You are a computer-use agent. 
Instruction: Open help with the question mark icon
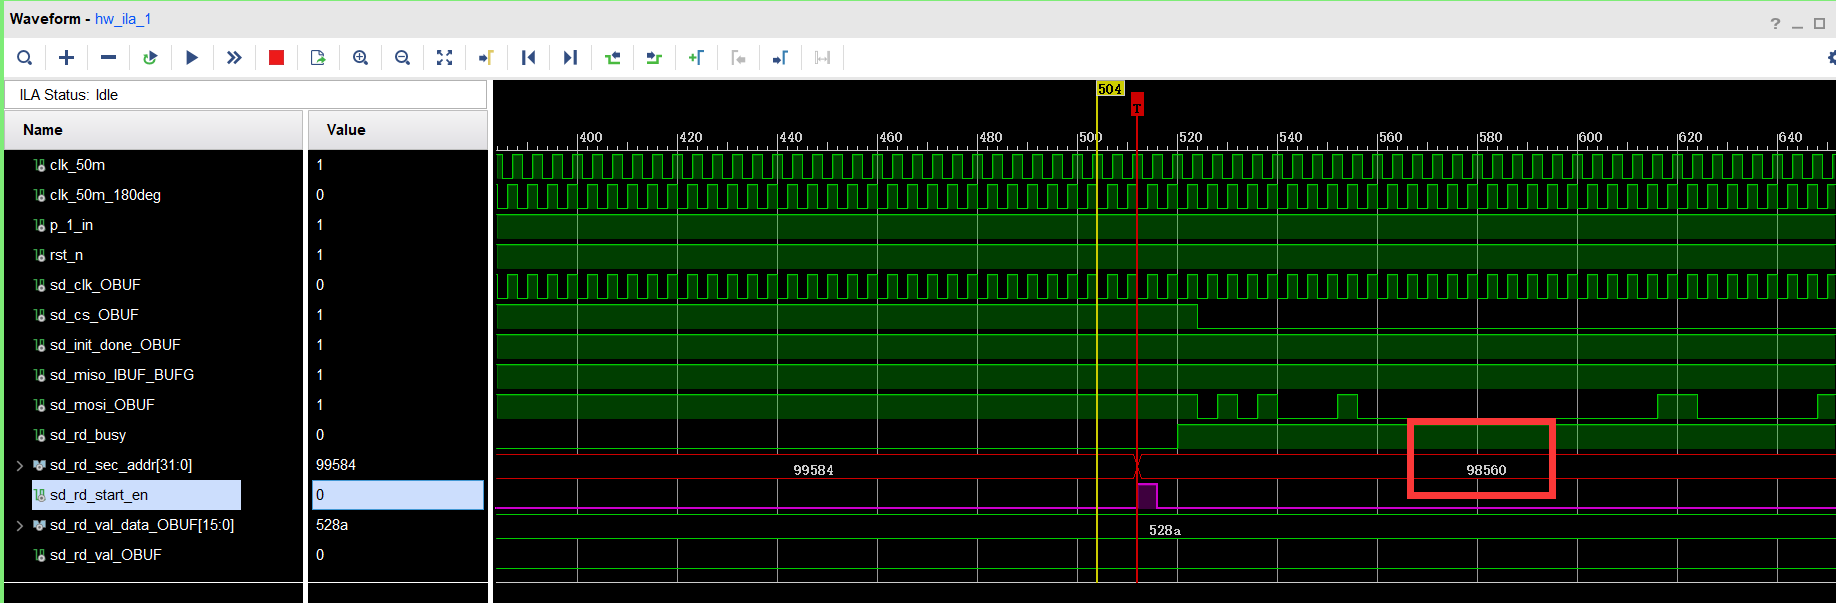pos(1775,23)
